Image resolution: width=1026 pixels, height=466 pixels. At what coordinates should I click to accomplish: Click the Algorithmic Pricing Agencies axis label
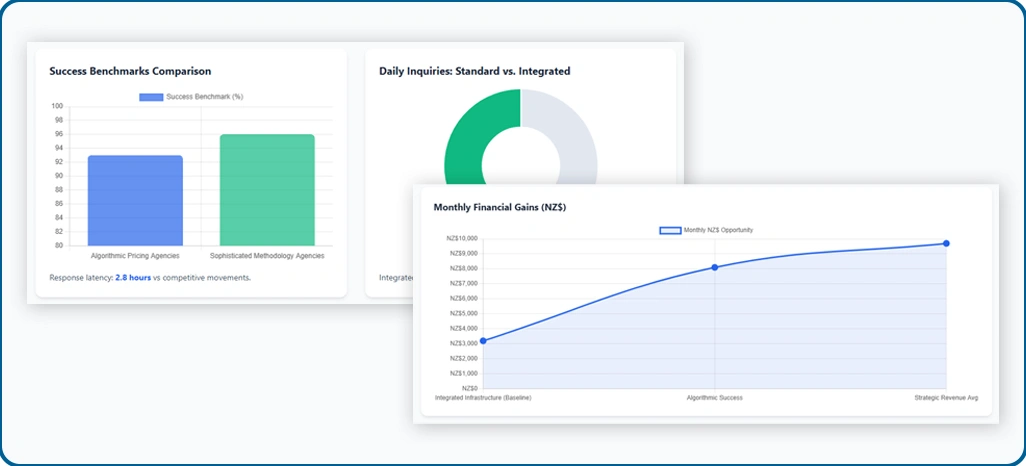click(135, 255)
